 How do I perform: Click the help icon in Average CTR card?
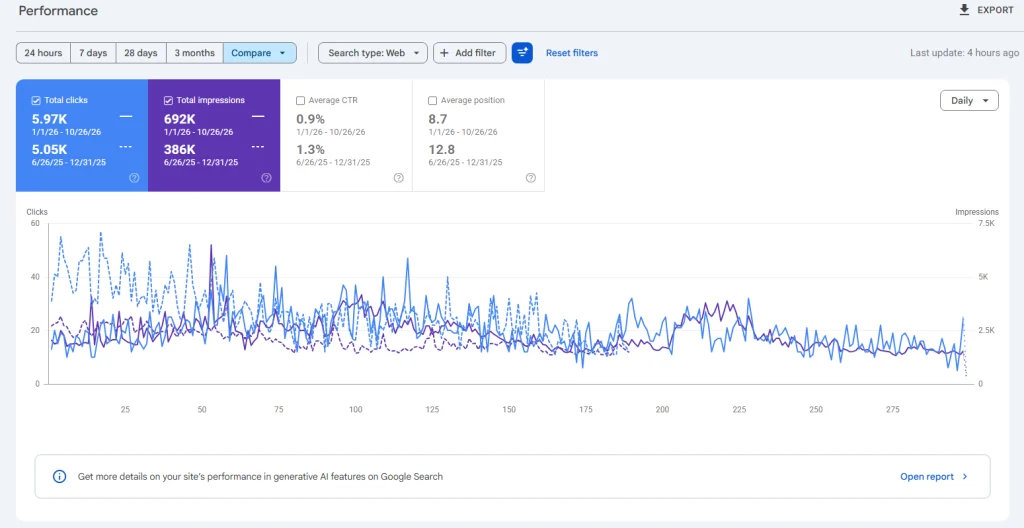click(x=398, y=178)
